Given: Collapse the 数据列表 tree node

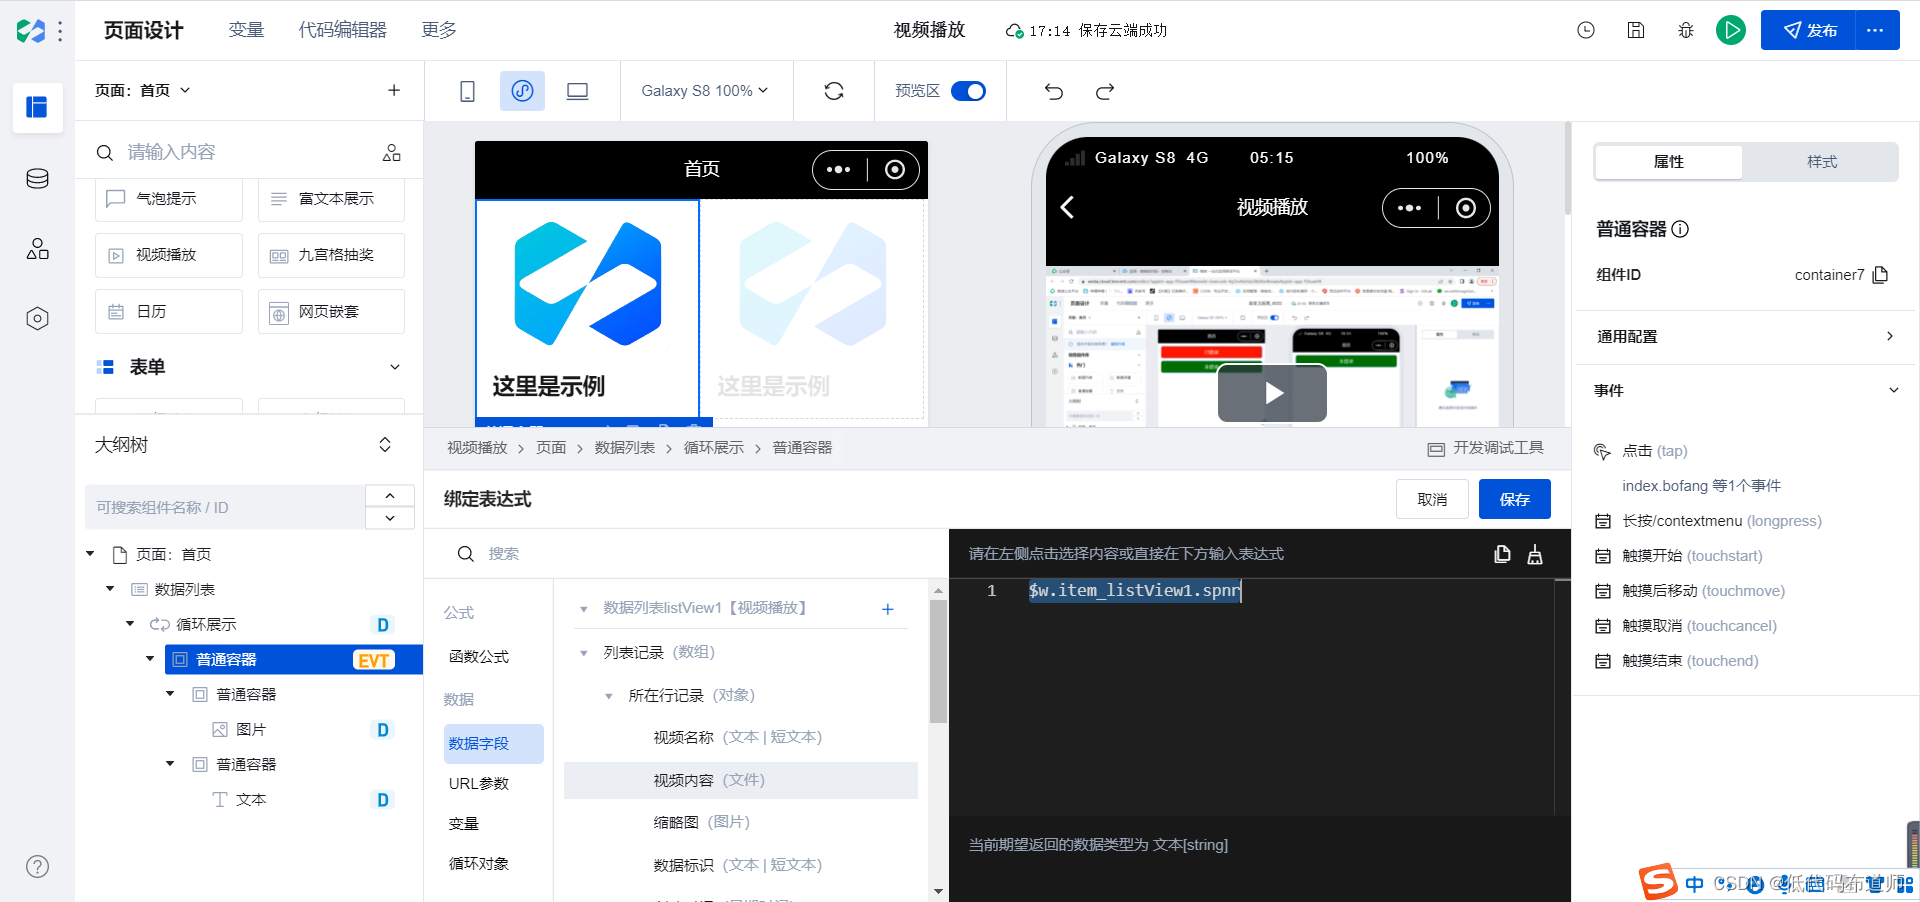Looking at the screenshot, I should click(x=110, y=589).
